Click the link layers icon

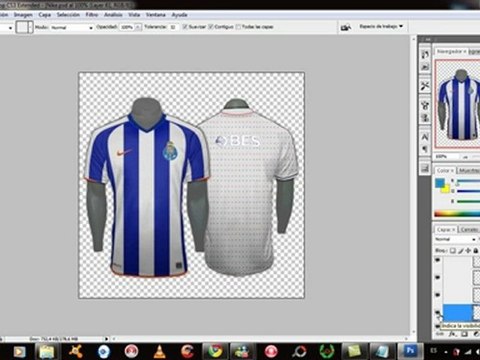(x=440, y=334)
